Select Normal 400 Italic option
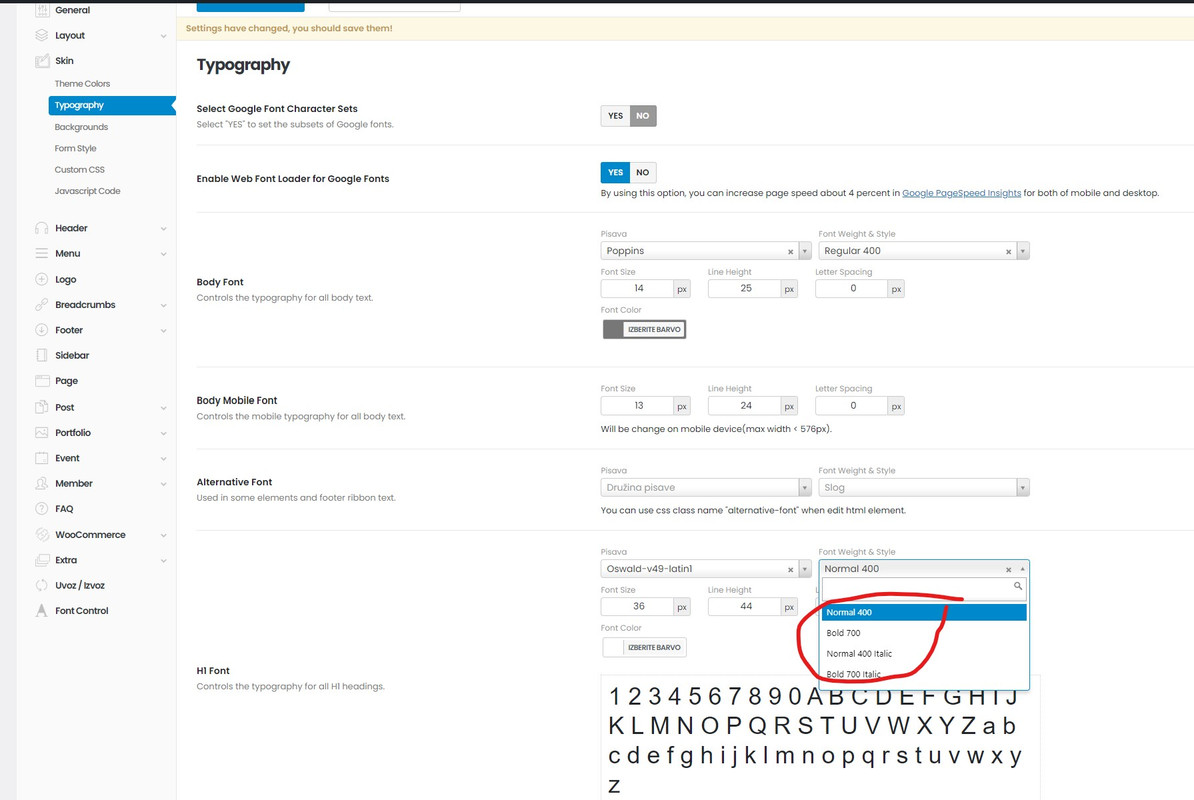 click(x=924, y=653)
